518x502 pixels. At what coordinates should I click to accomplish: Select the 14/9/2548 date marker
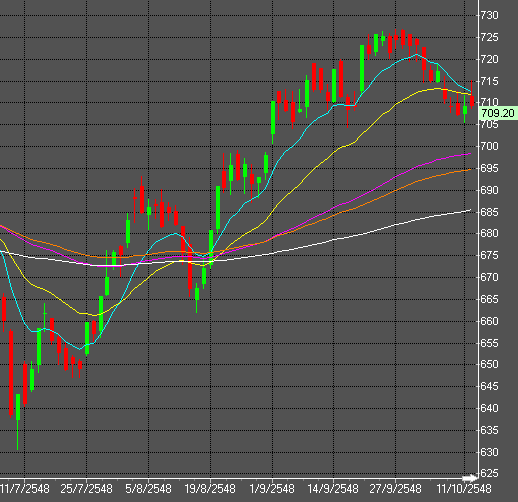pyautogui.click(x=333, y=489)
